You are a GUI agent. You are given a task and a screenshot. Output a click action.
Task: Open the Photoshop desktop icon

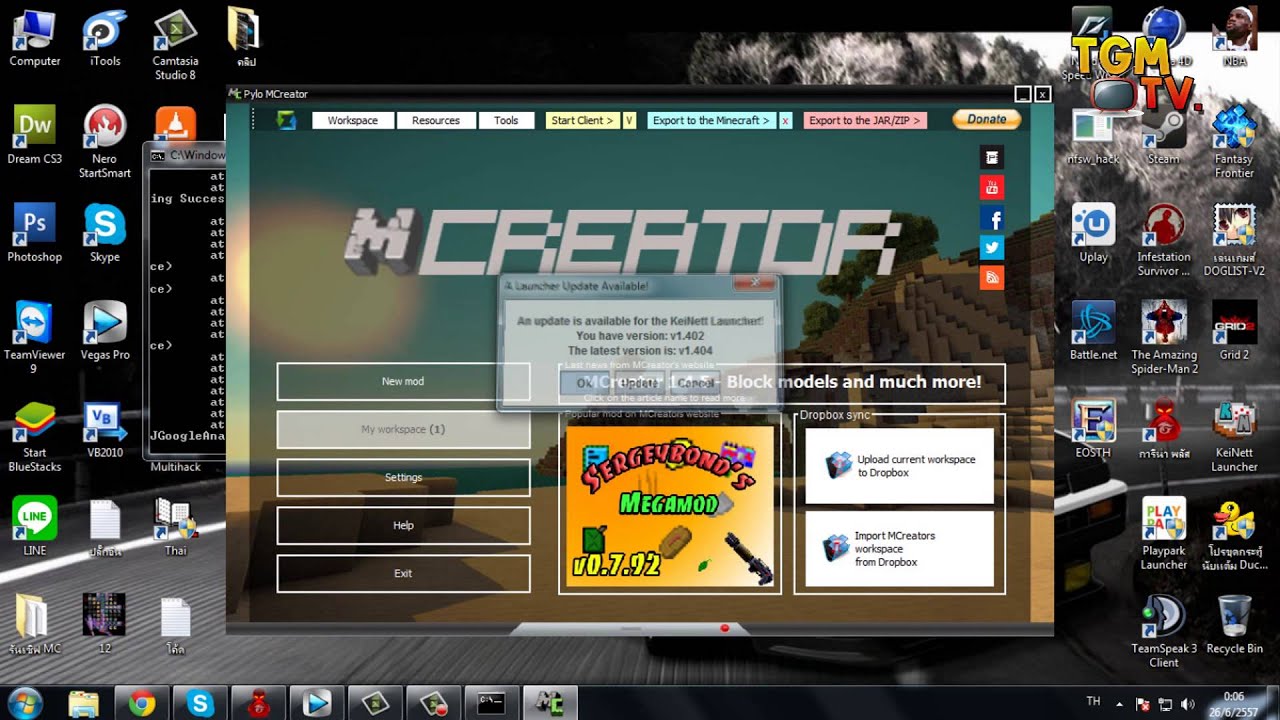click(x=35, y=234)
